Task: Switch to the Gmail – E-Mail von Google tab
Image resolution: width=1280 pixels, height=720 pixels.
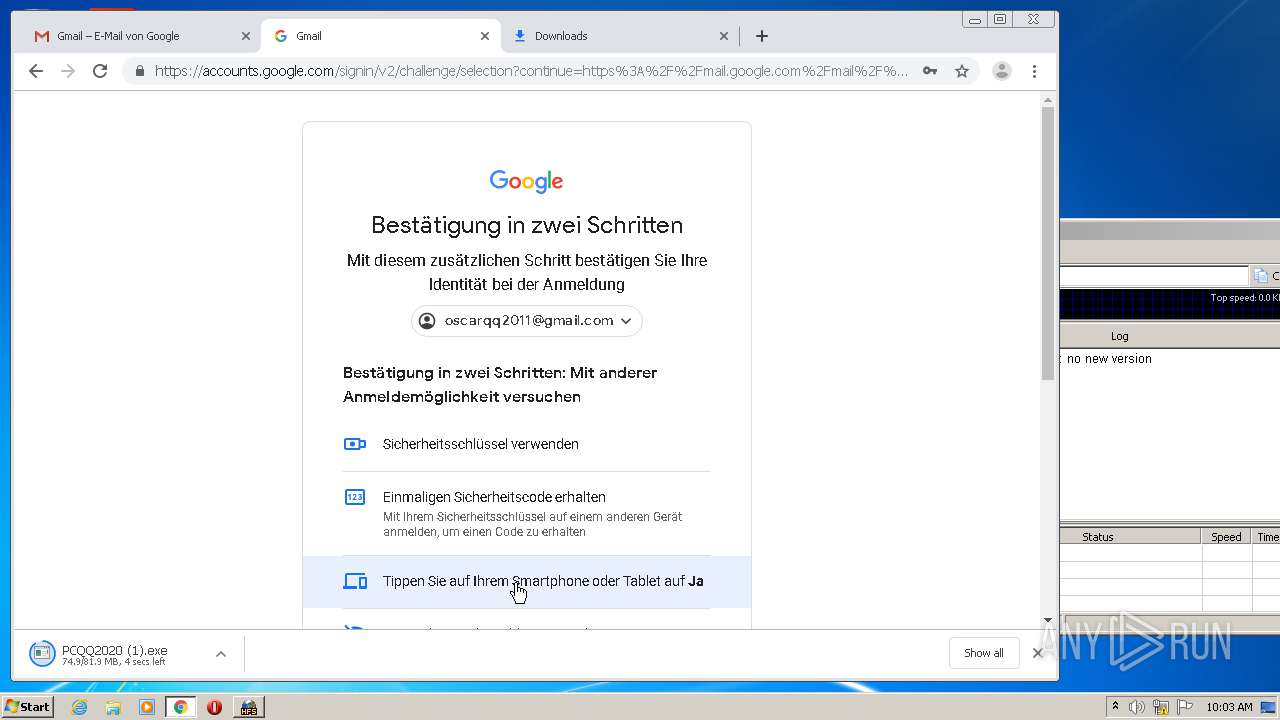Action: [140, 36]
